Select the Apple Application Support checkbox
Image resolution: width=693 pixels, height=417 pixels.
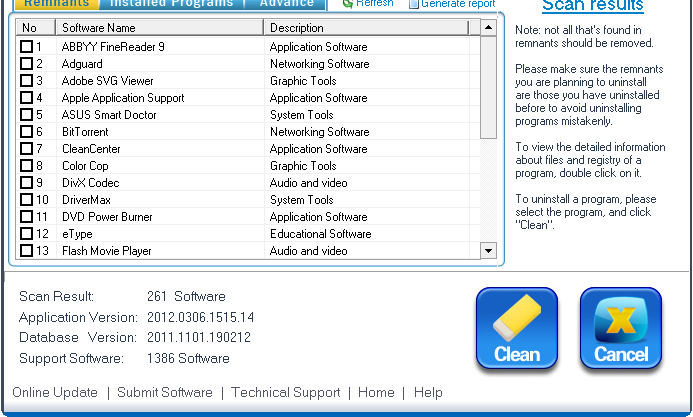[27, 98]
